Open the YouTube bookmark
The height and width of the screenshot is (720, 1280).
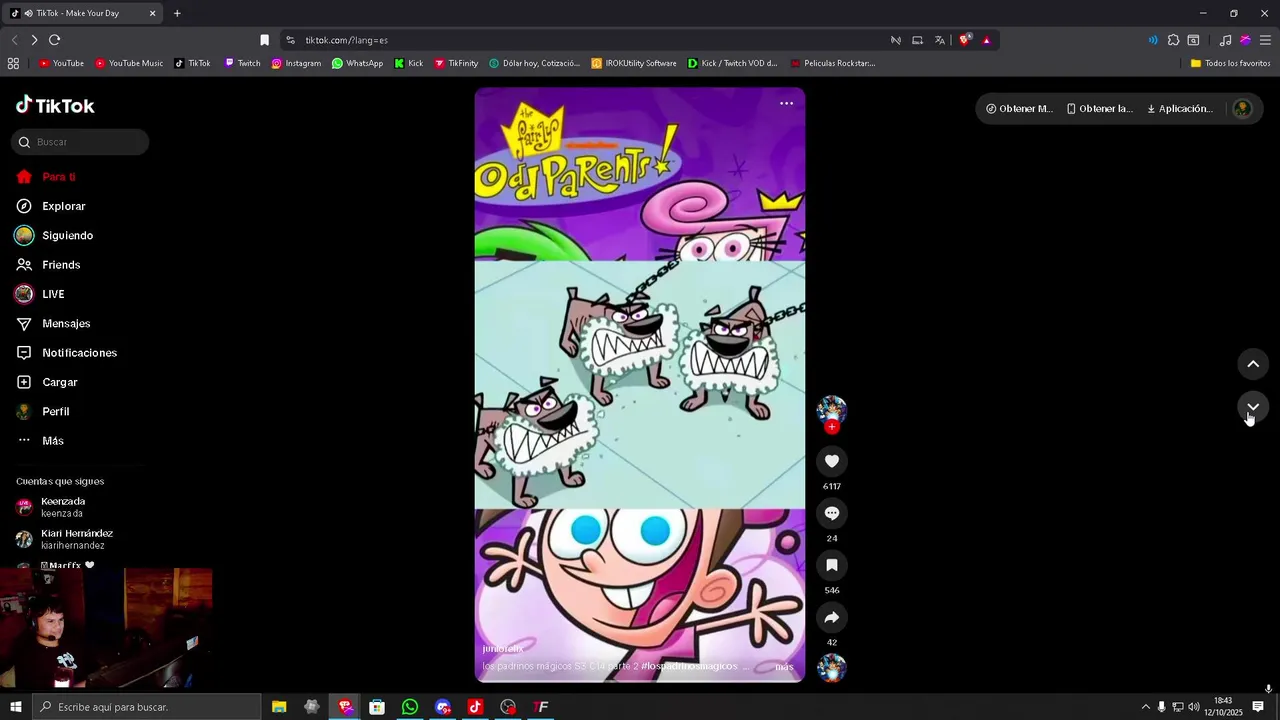(x=61, y=63)
